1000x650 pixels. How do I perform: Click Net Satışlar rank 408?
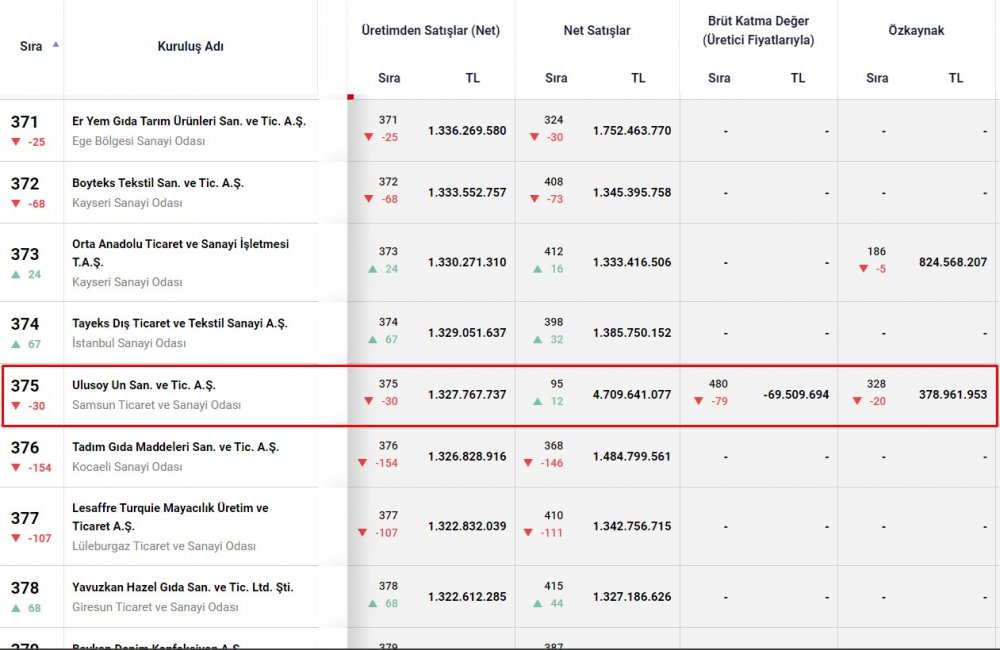click(x=554, y=181)
